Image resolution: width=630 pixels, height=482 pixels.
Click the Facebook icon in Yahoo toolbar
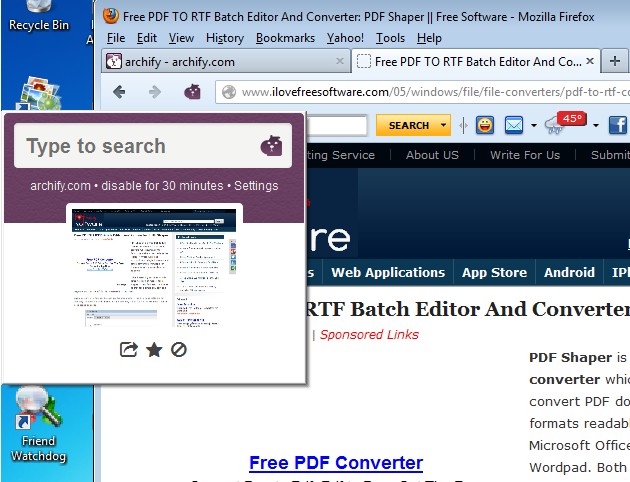point(618,125)
